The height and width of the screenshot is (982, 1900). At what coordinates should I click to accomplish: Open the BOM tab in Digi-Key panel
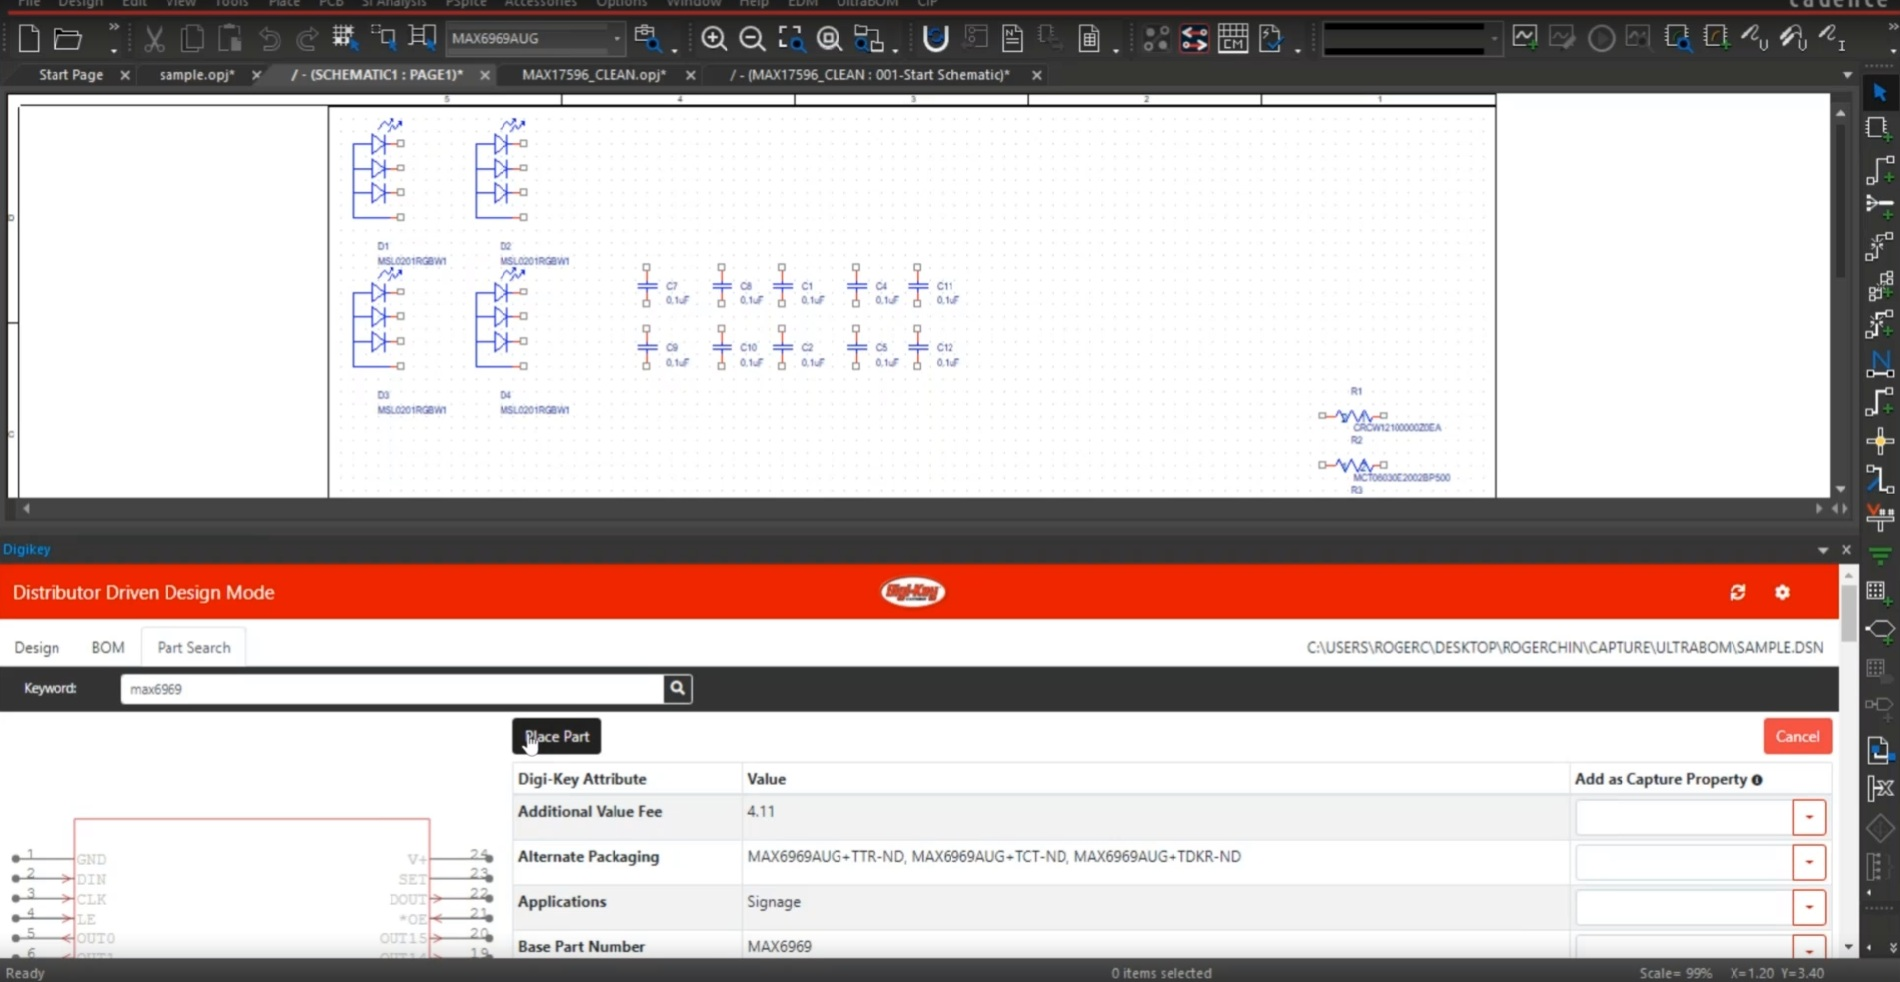tap(108, 648)
